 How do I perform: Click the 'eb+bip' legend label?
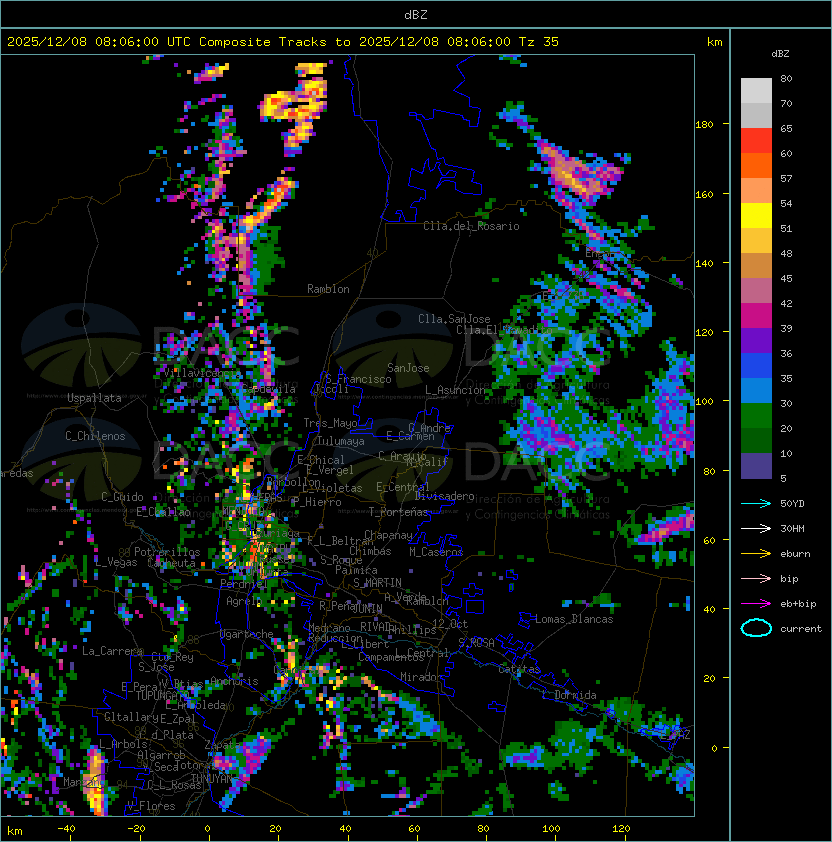[798, 604]
